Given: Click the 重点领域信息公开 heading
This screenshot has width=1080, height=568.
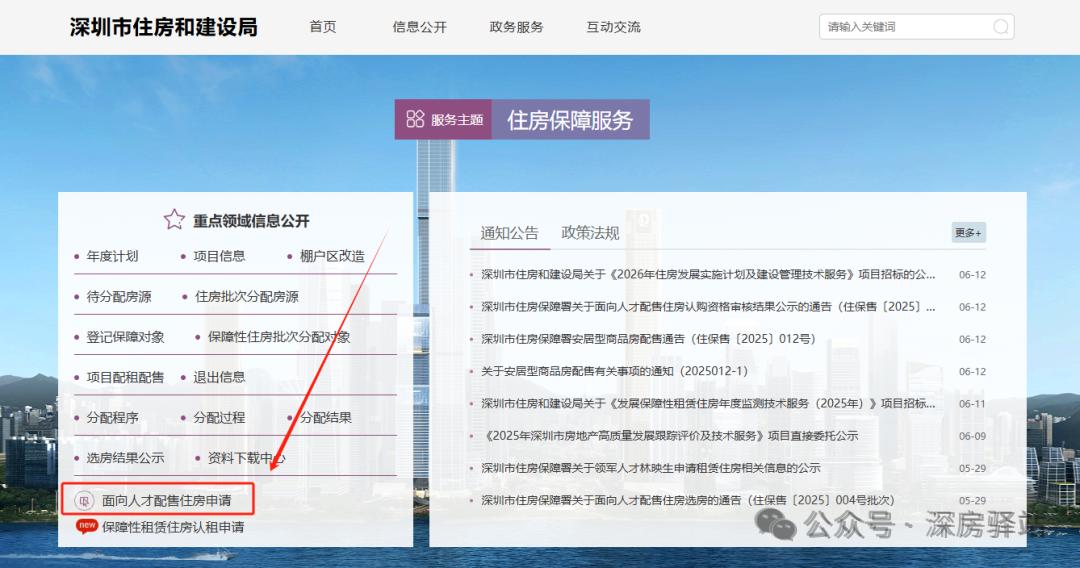Looking at the screenshot, I should click(251, 220).
